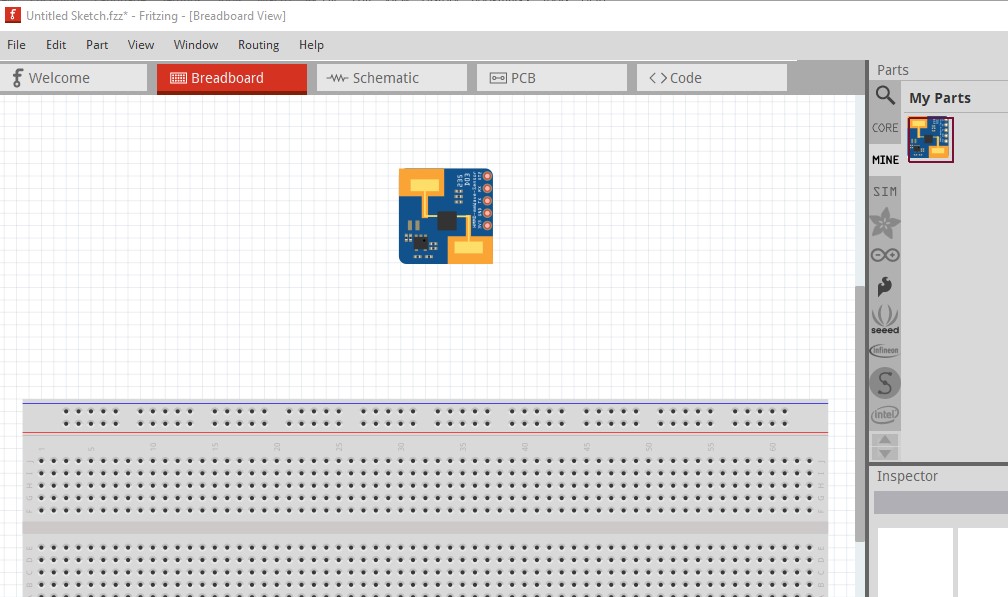Open the Arduino parts bin
Image resolution: width=1008 pixels, height=597 pixels.
(x=885, y=255)
